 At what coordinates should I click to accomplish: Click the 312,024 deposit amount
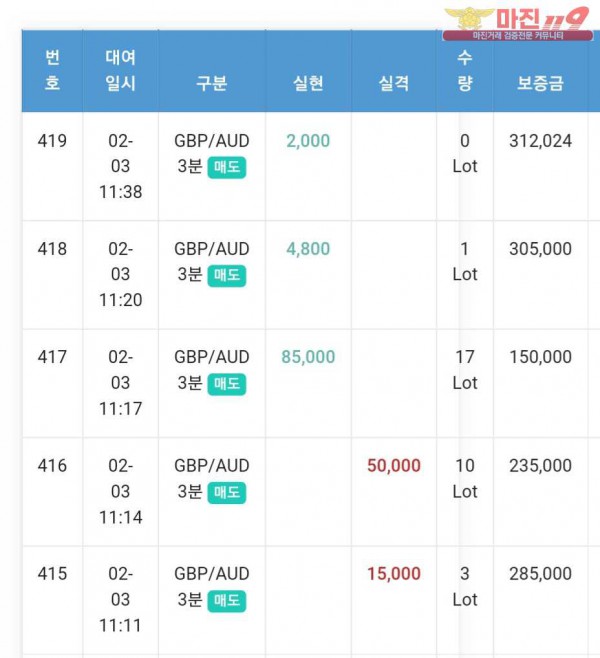(541, 141)
